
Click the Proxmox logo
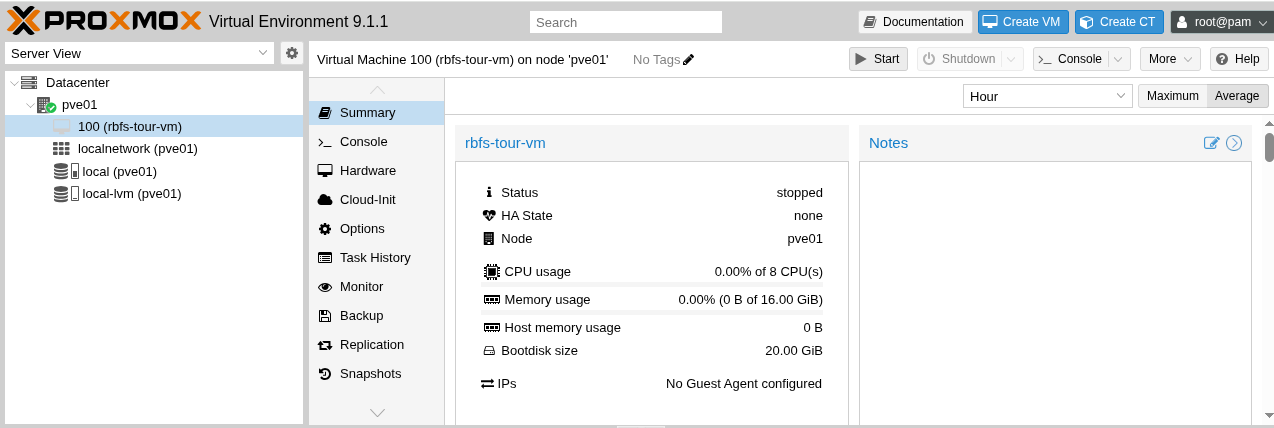(105, 20)
